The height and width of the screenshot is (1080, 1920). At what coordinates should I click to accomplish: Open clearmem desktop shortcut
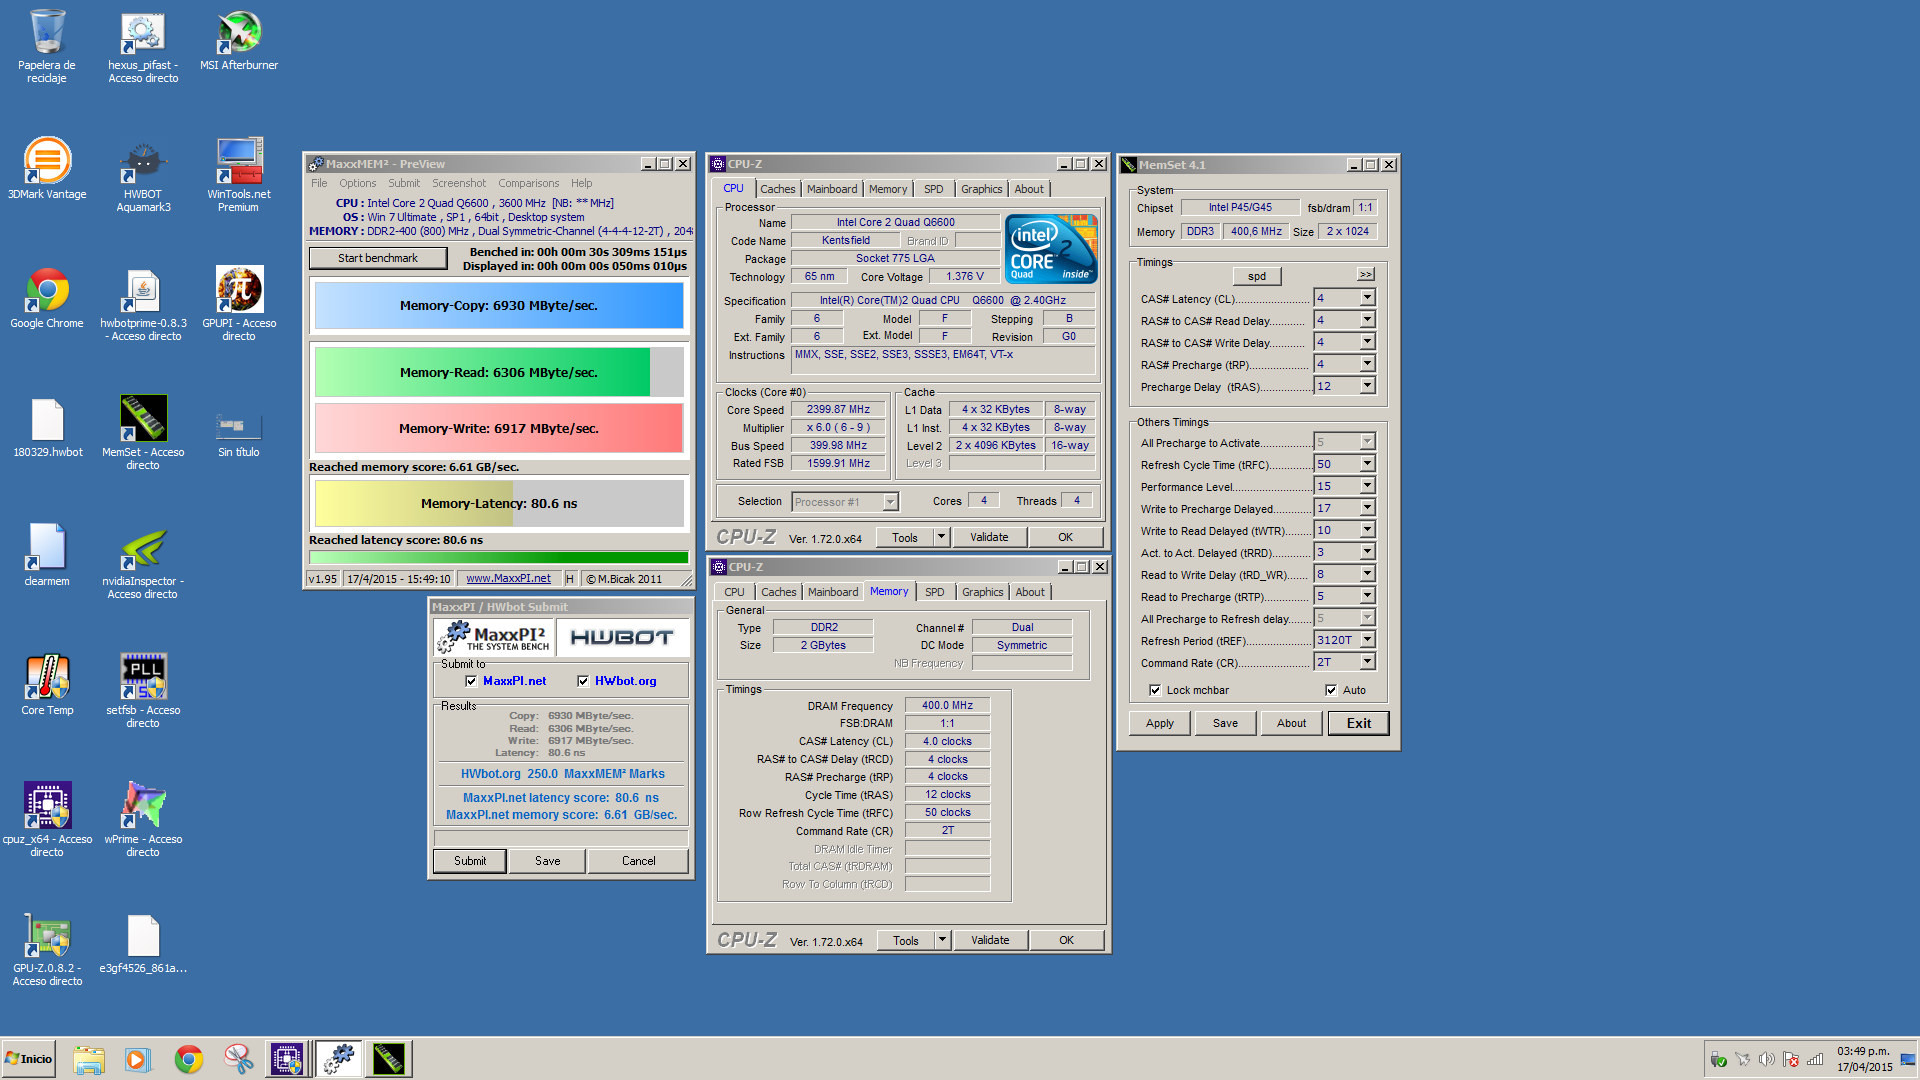click(x=47, y=556)
